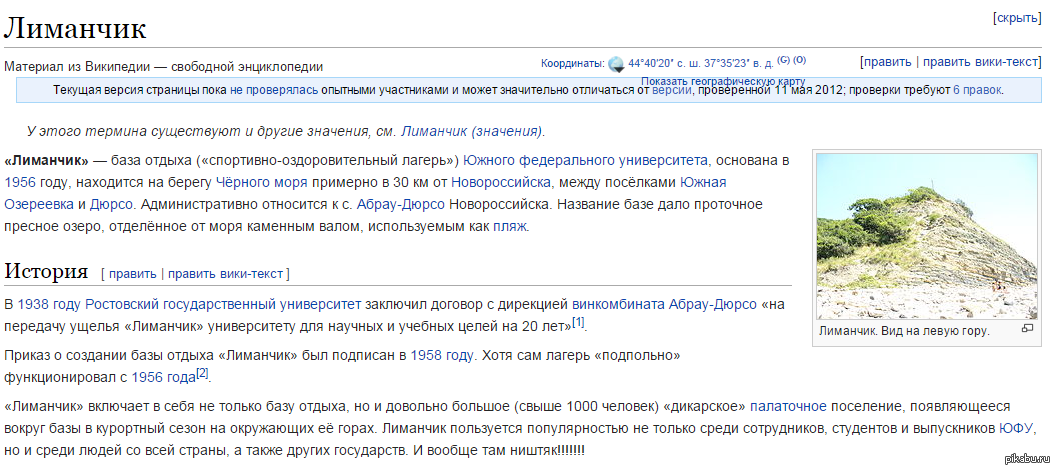The height and width of the screenshot is (470, 1055).
Task: Click the 'палаточное' link
Action: click(x=788, y=406)
